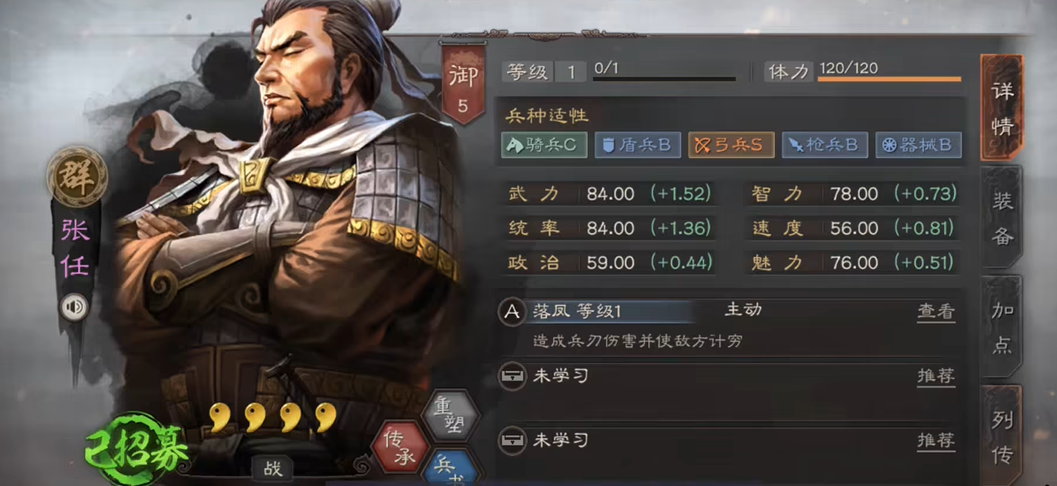Click the first empty skill slot icon
The height and width of the screenshot is (486, 1057).
(512, 376)
